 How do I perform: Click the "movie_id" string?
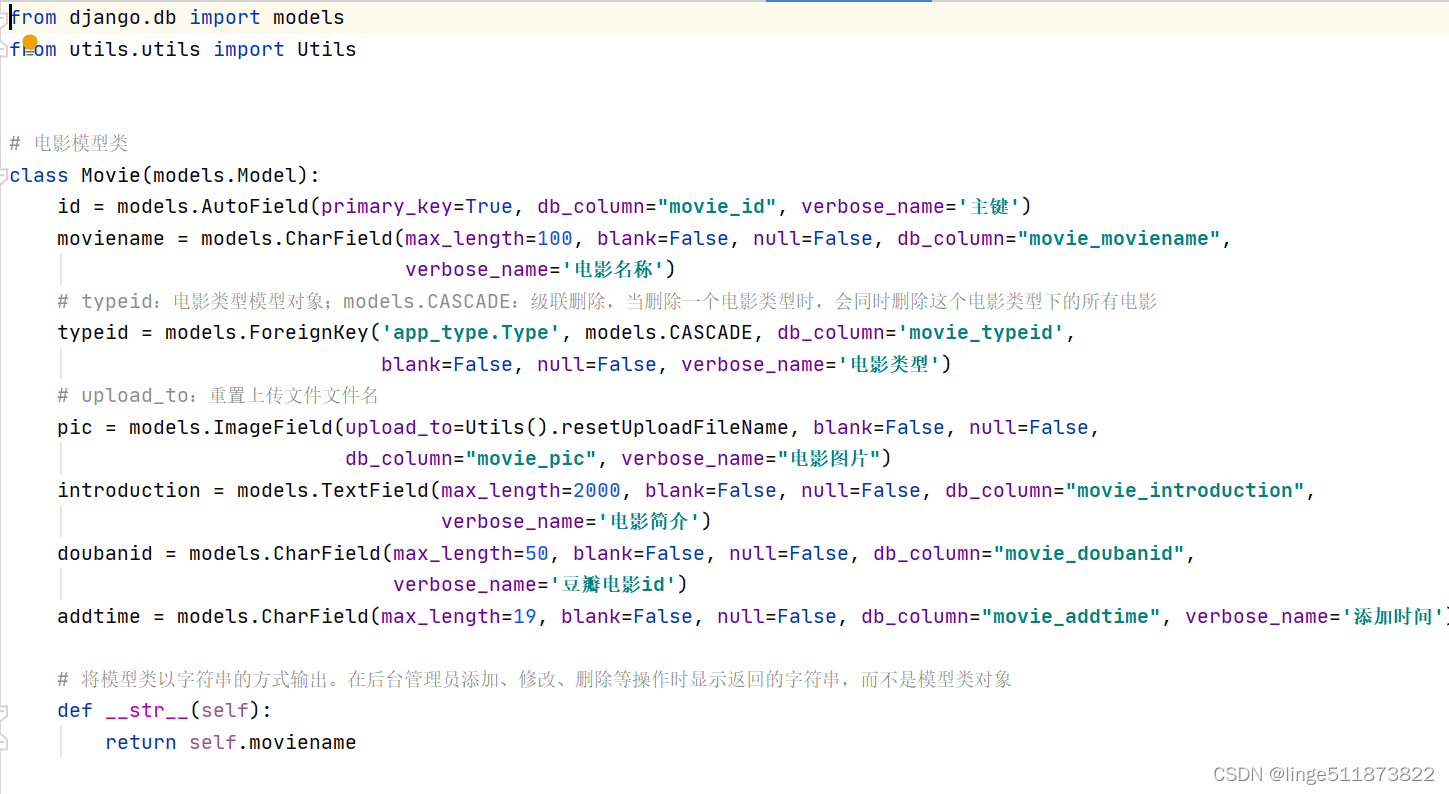tap(717, 206)
